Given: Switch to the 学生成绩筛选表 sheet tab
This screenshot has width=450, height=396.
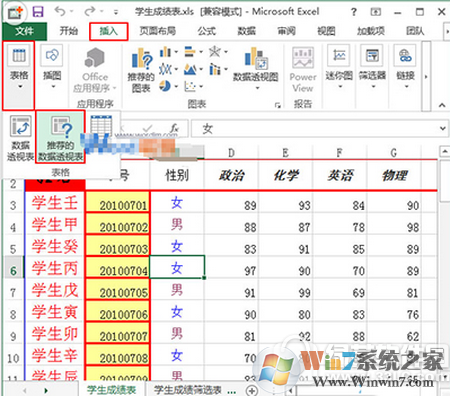Looking at the screenshot, I should (x=188, y=390).
